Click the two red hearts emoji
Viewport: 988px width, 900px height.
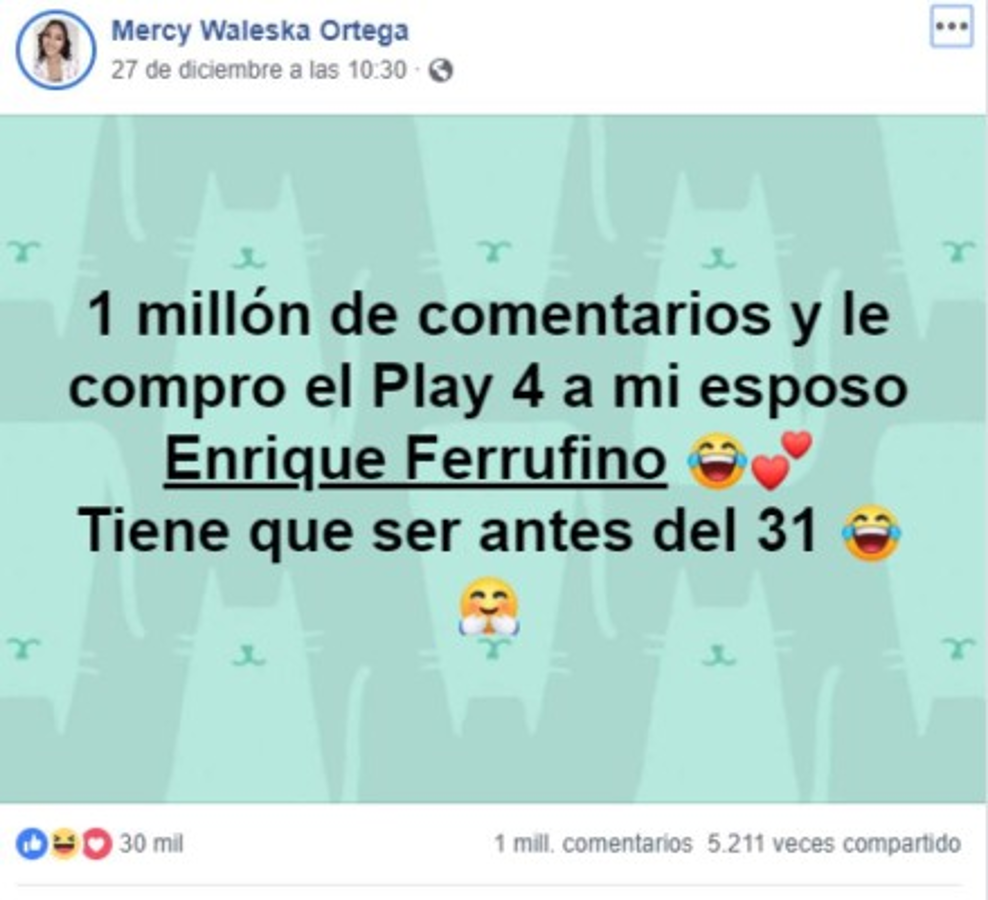click(x=781, y=460)
